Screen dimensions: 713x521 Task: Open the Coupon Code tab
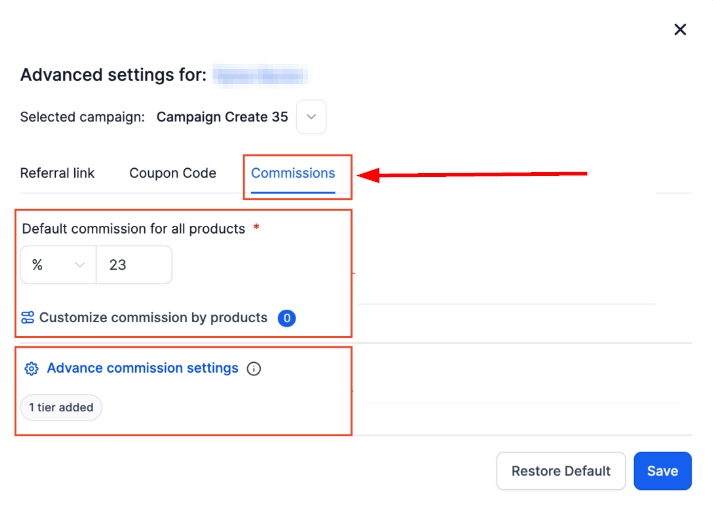173,173
